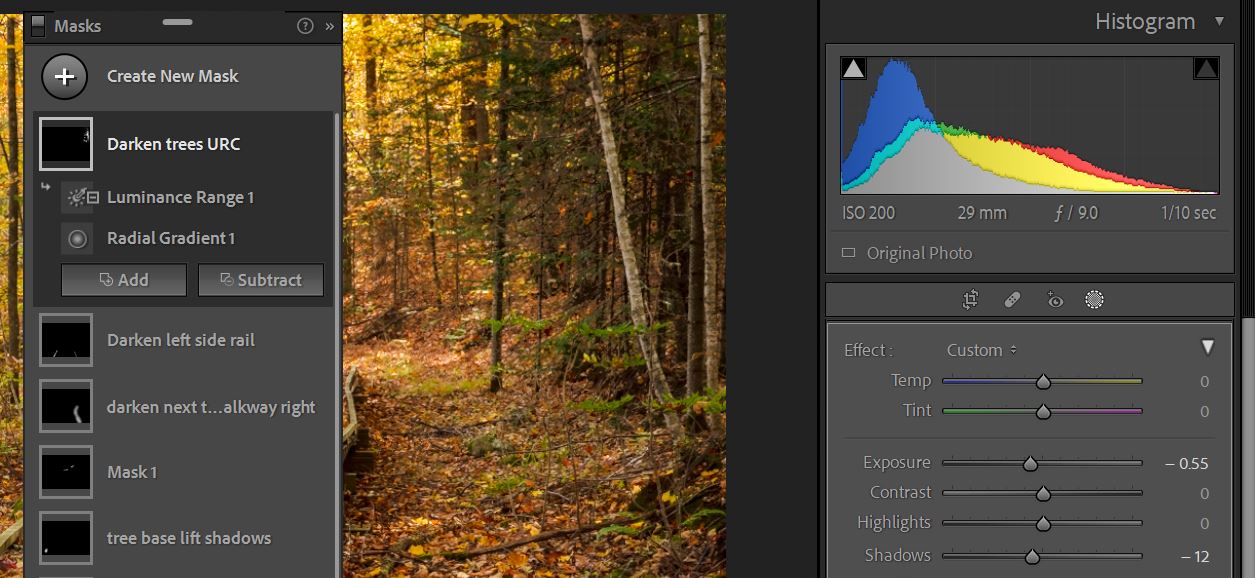Image resolution: width=1255 pixels, height=578 pixels.
Task: Toggle shadow clipping indicator in histogram
Action: 853,68
